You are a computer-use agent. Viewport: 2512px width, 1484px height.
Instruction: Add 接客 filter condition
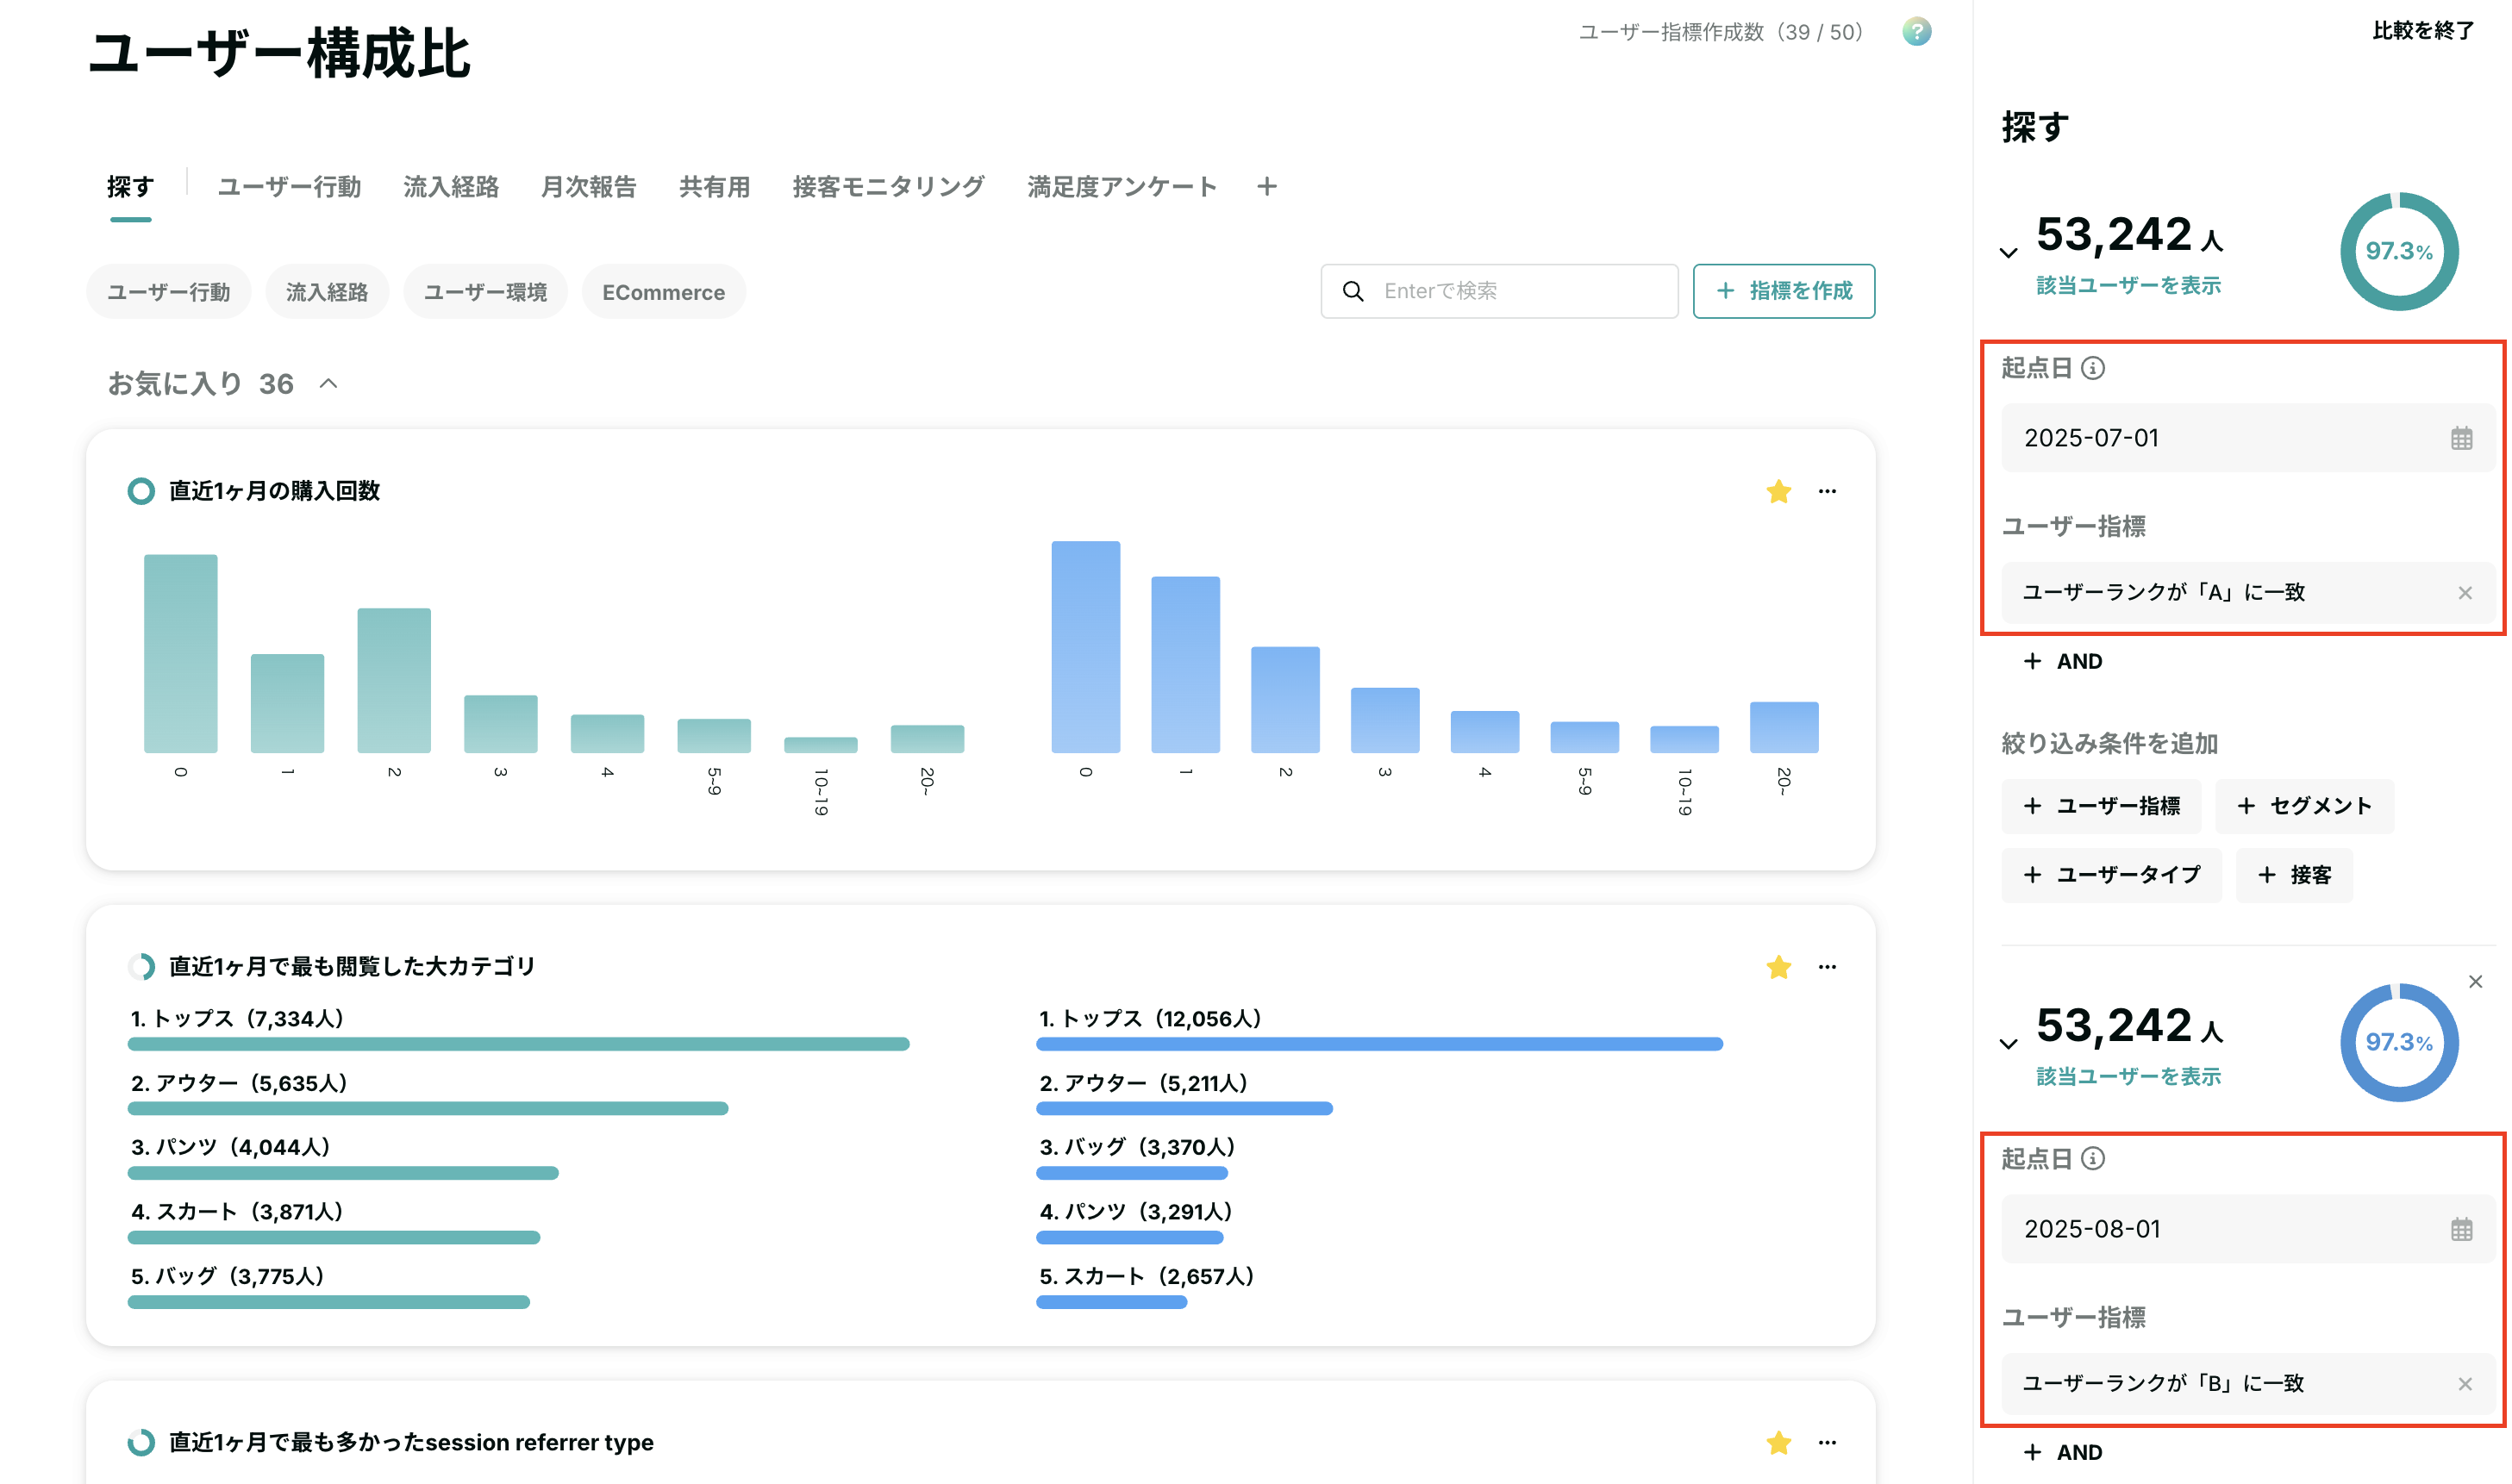[2294, 875]
